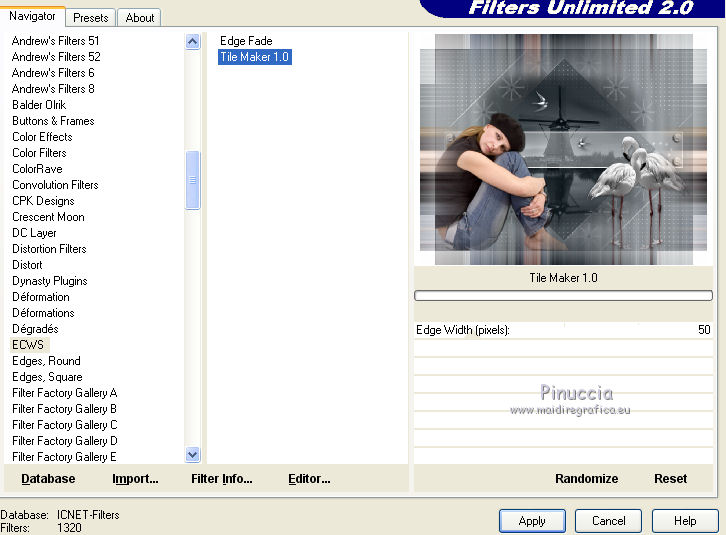Choose the Tile Maker 1.0 filter
726x535 pixels.
[255, 57]
